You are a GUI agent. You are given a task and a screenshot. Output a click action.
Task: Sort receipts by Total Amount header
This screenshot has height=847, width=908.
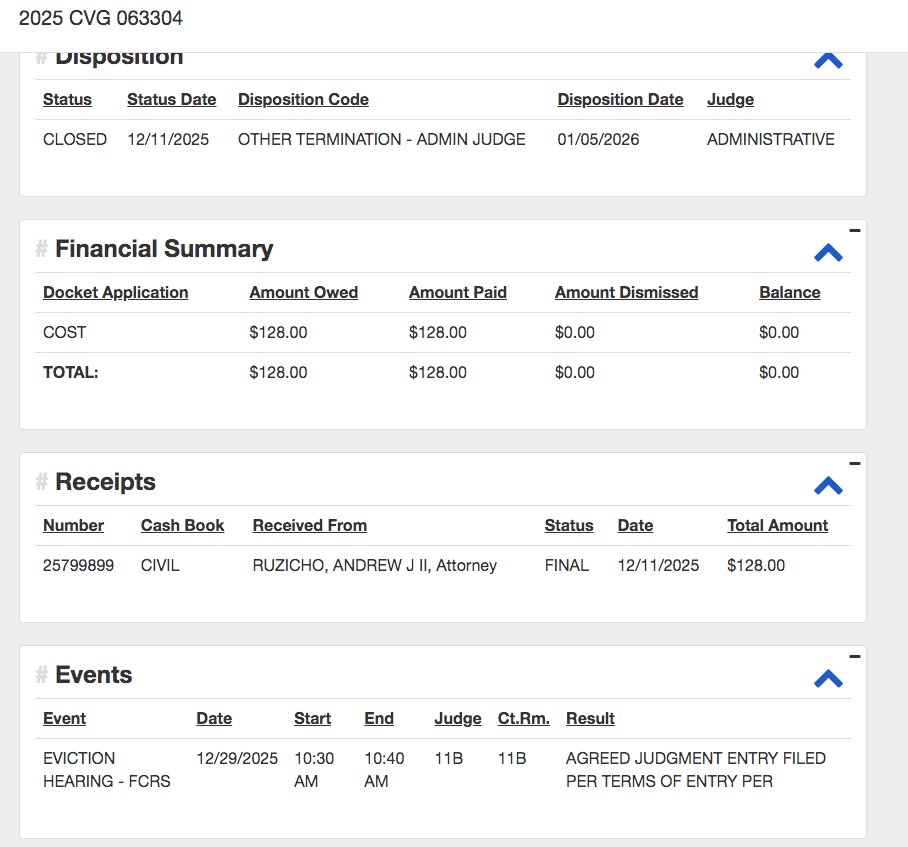coord(777,526)
